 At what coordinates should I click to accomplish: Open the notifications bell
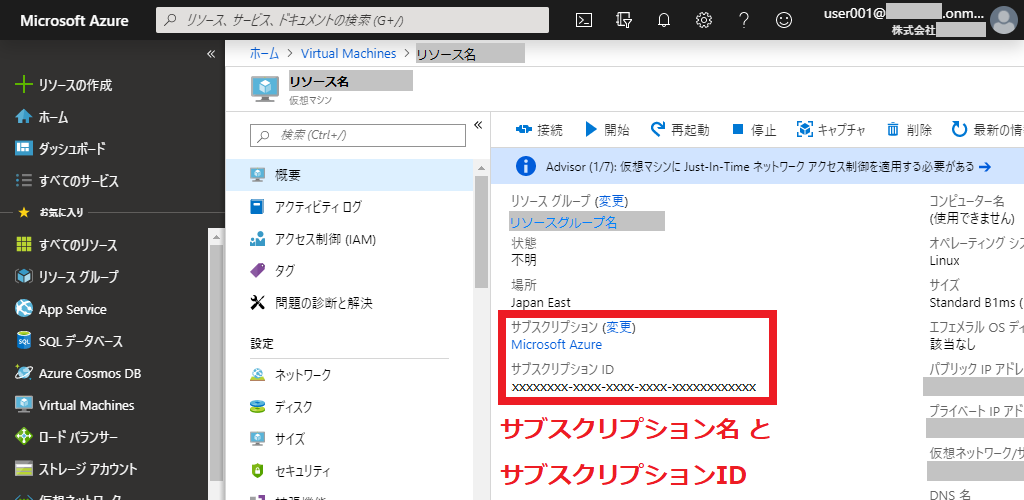click(x=664, y=20)
